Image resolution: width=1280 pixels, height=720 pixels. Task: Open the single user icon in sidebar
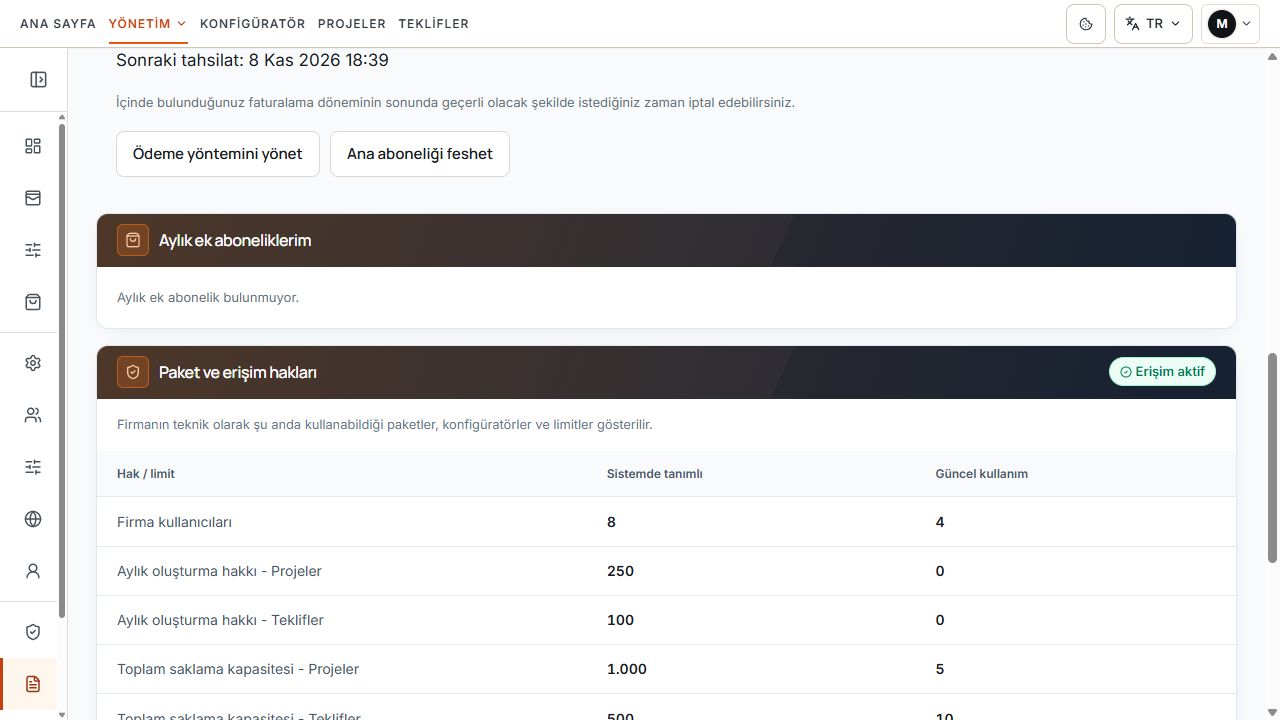click(33, 571)
